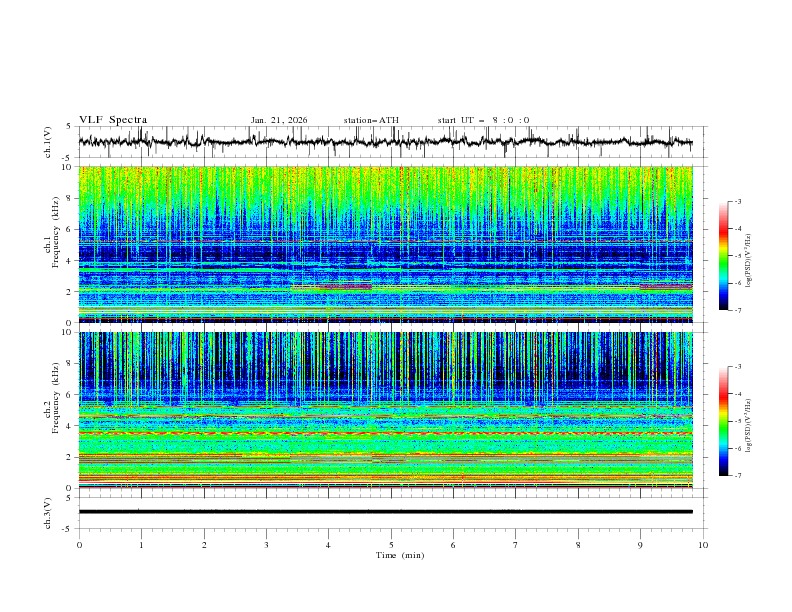The height and width of the screenshot is (612, 792).
Task: Click the ch.1 voltage waveform trace
Action: (385, 142)
